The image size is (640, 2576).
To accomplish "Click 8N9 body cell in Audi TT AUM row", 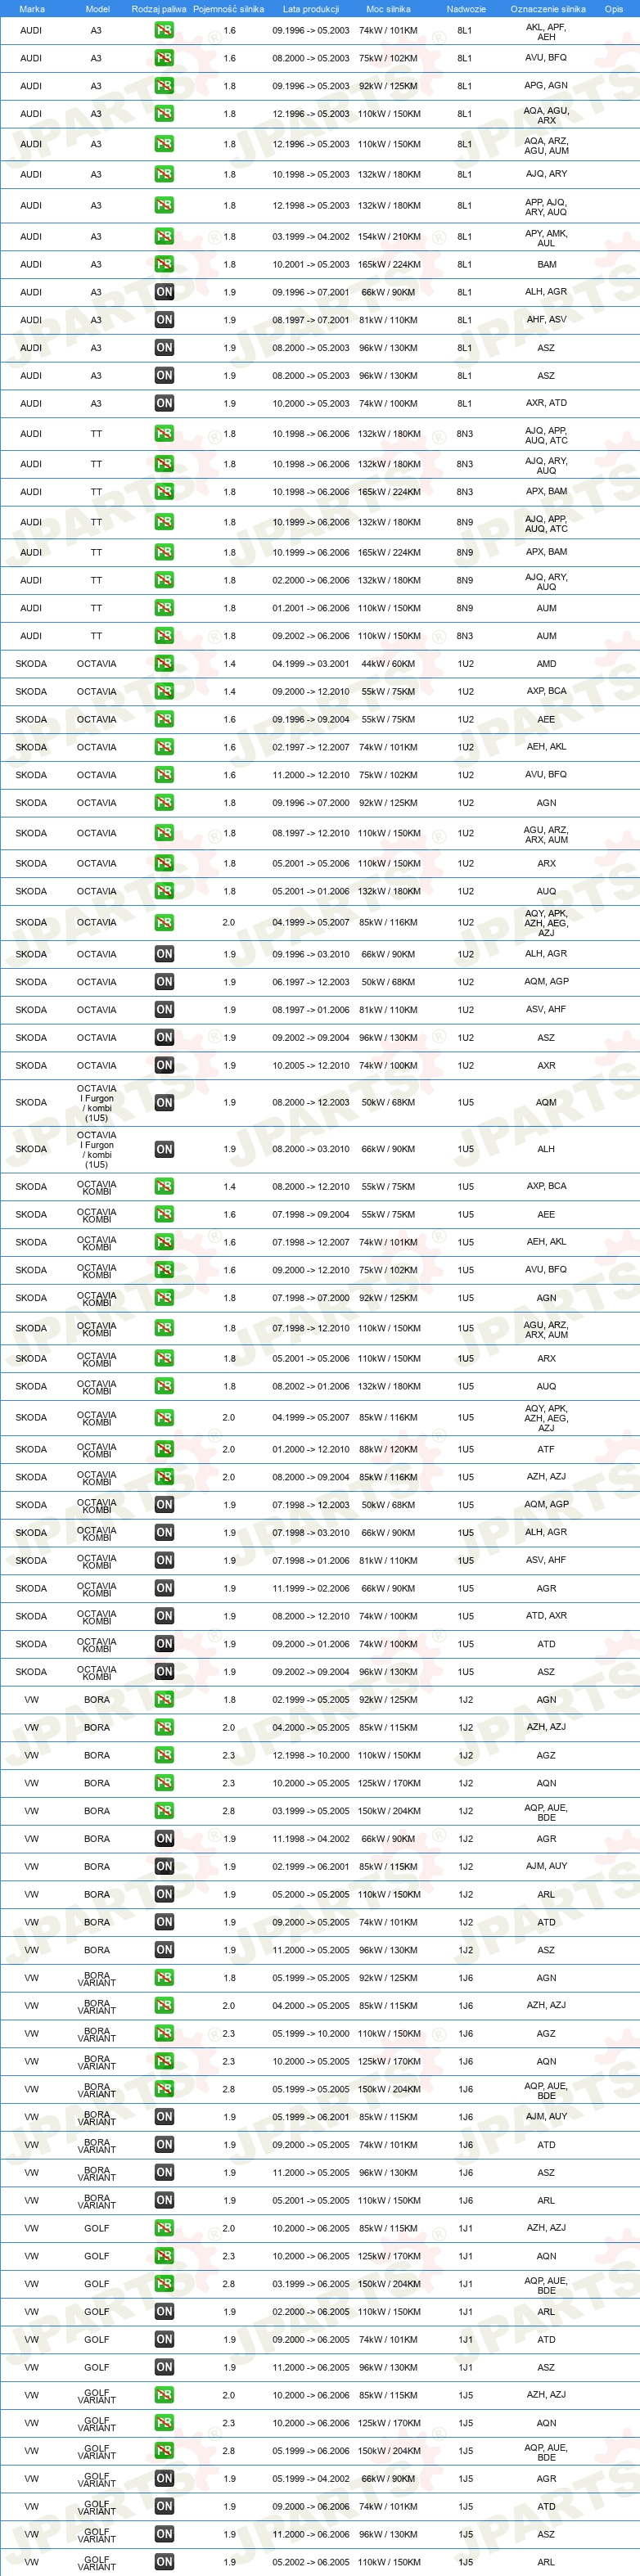I will pos(465,608).
